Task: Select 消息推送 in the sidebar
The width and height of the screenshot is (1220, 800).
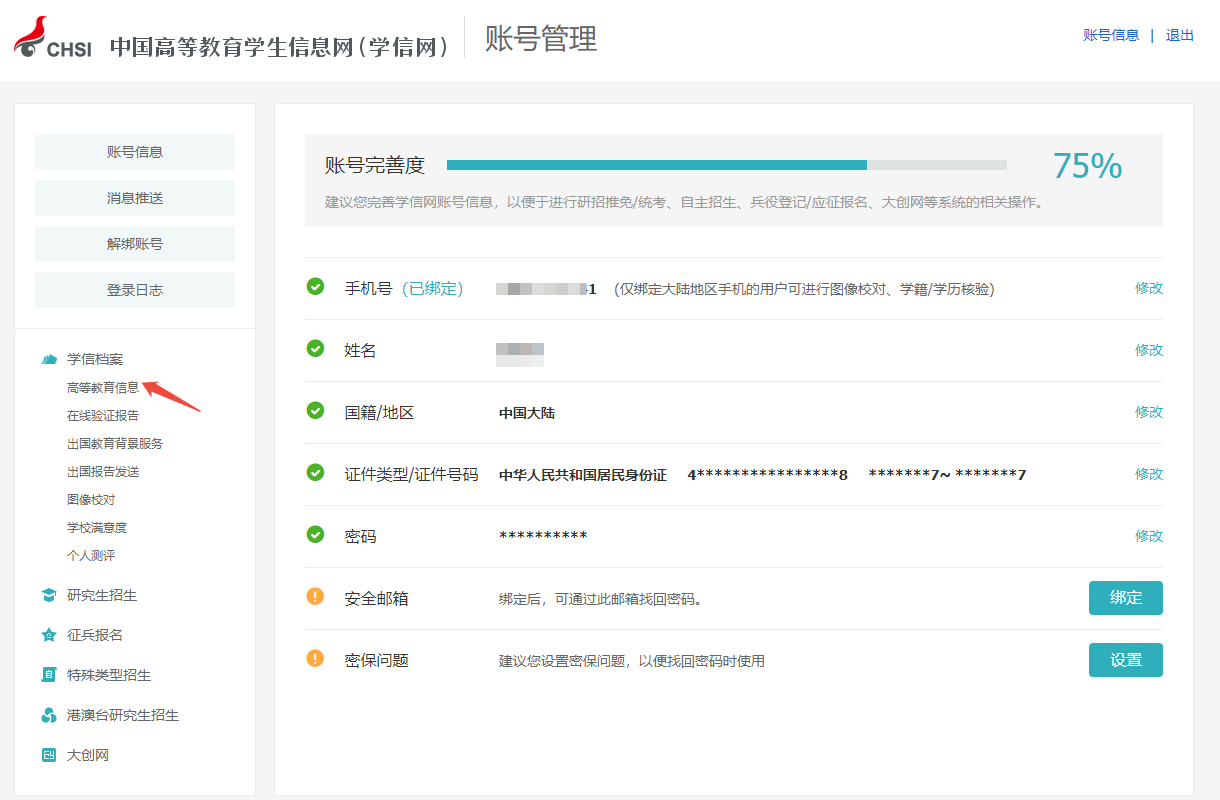Action: tap(135, 198)
